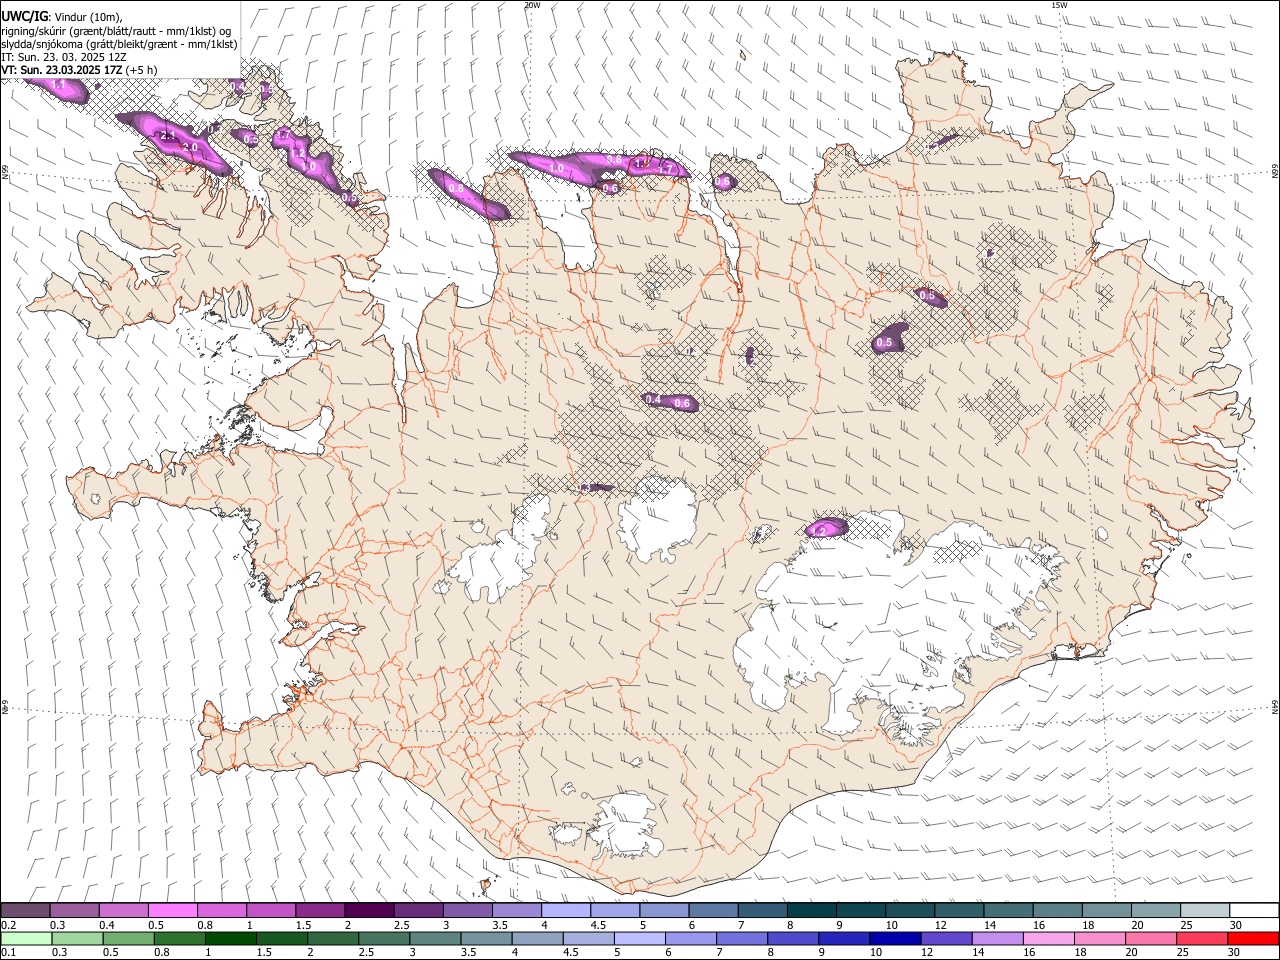Click the 1.2 precipitation value between 1.7 and 1.0
The image size is (1280, 960).
tap(298, 152)
